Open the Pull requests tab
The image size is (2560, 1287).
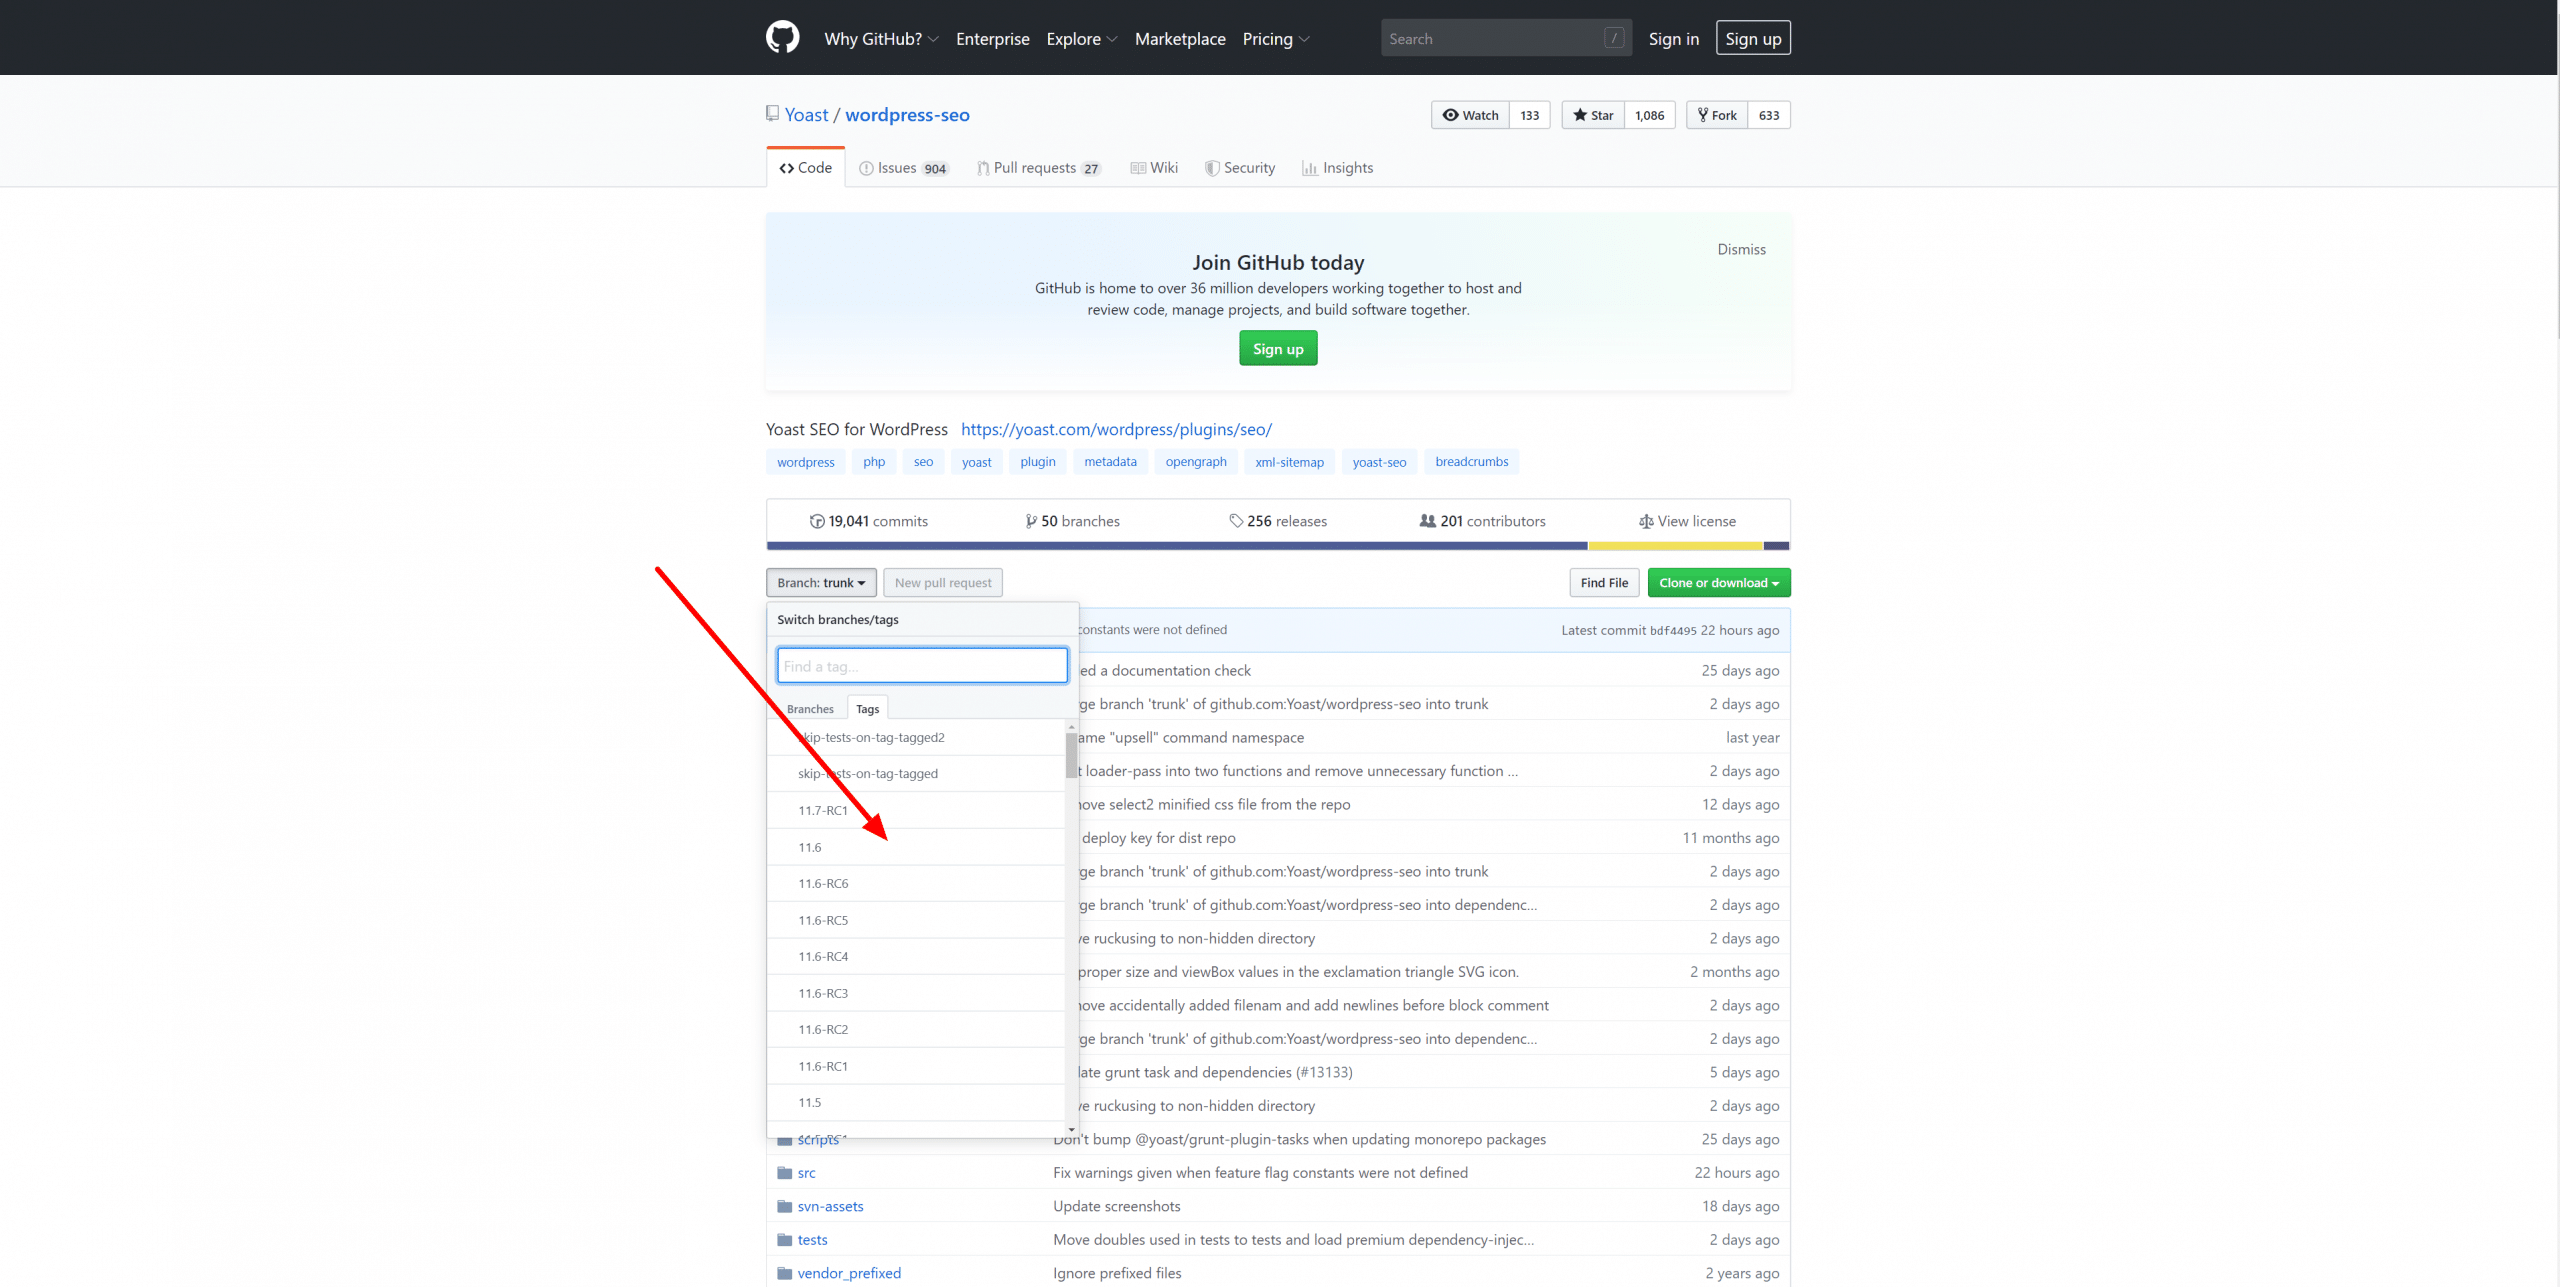(x=1038, y=168)
